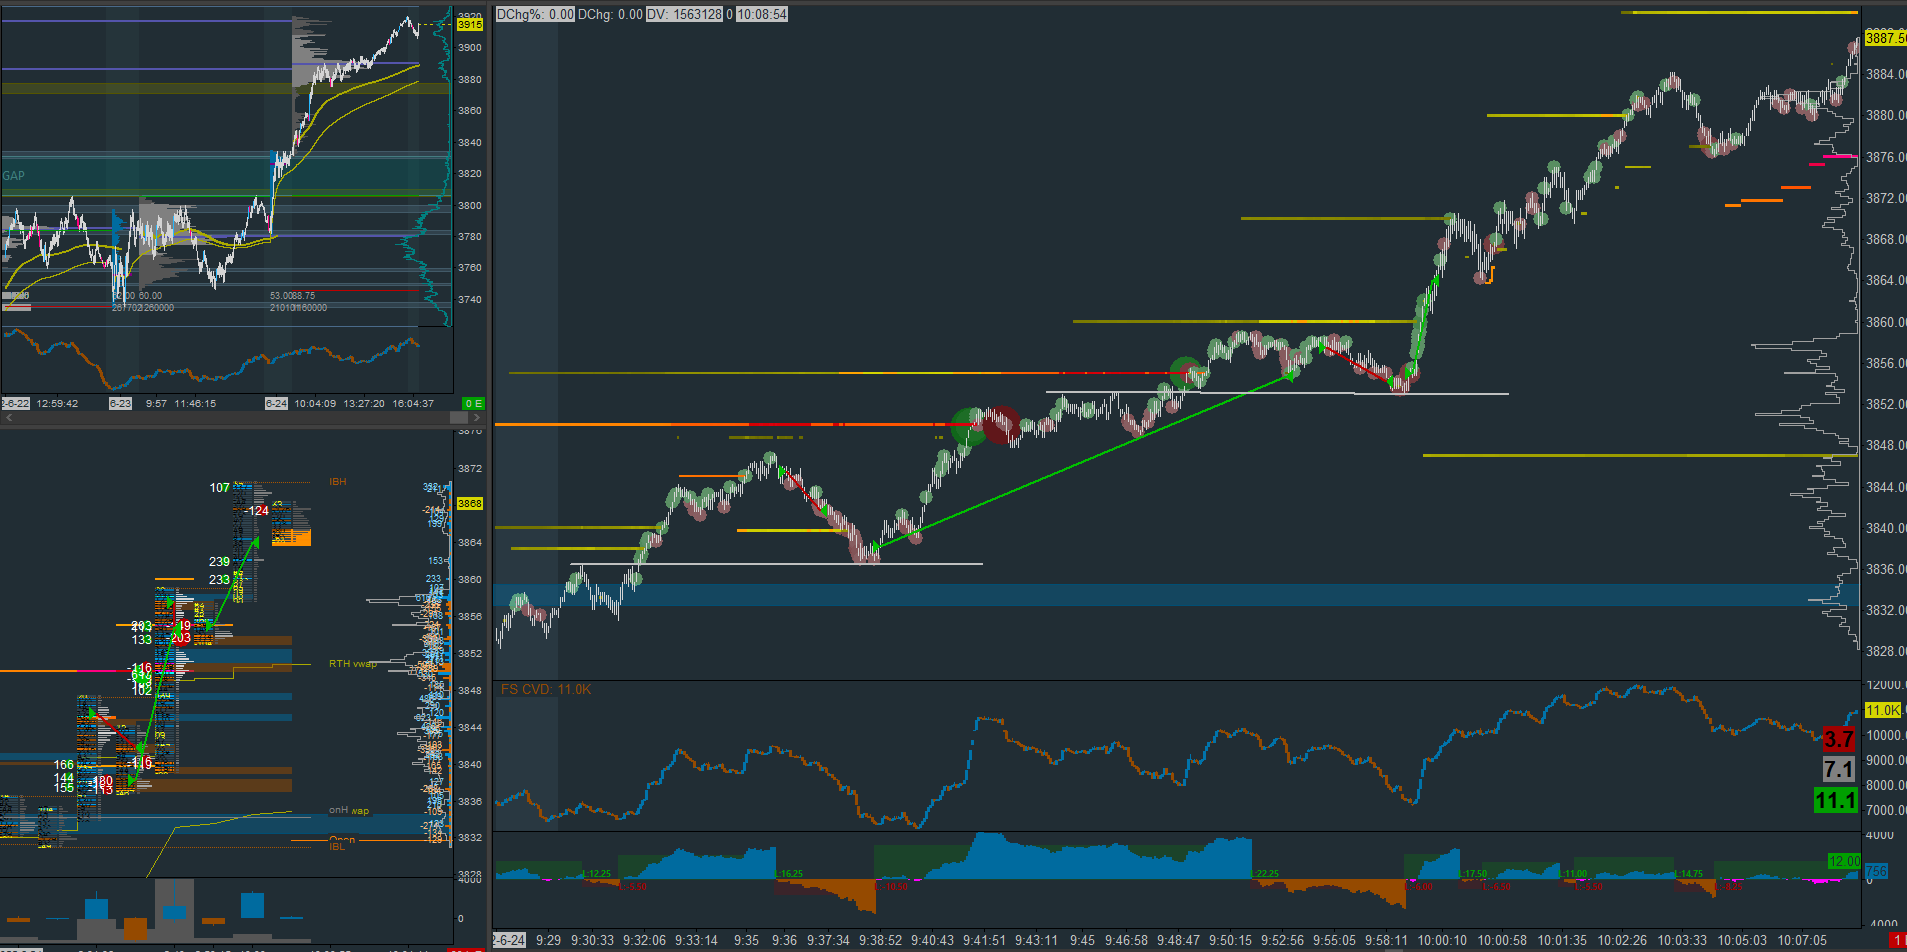Click the GAP zone label
1907x952 pixels.
[x=14, y=176]
